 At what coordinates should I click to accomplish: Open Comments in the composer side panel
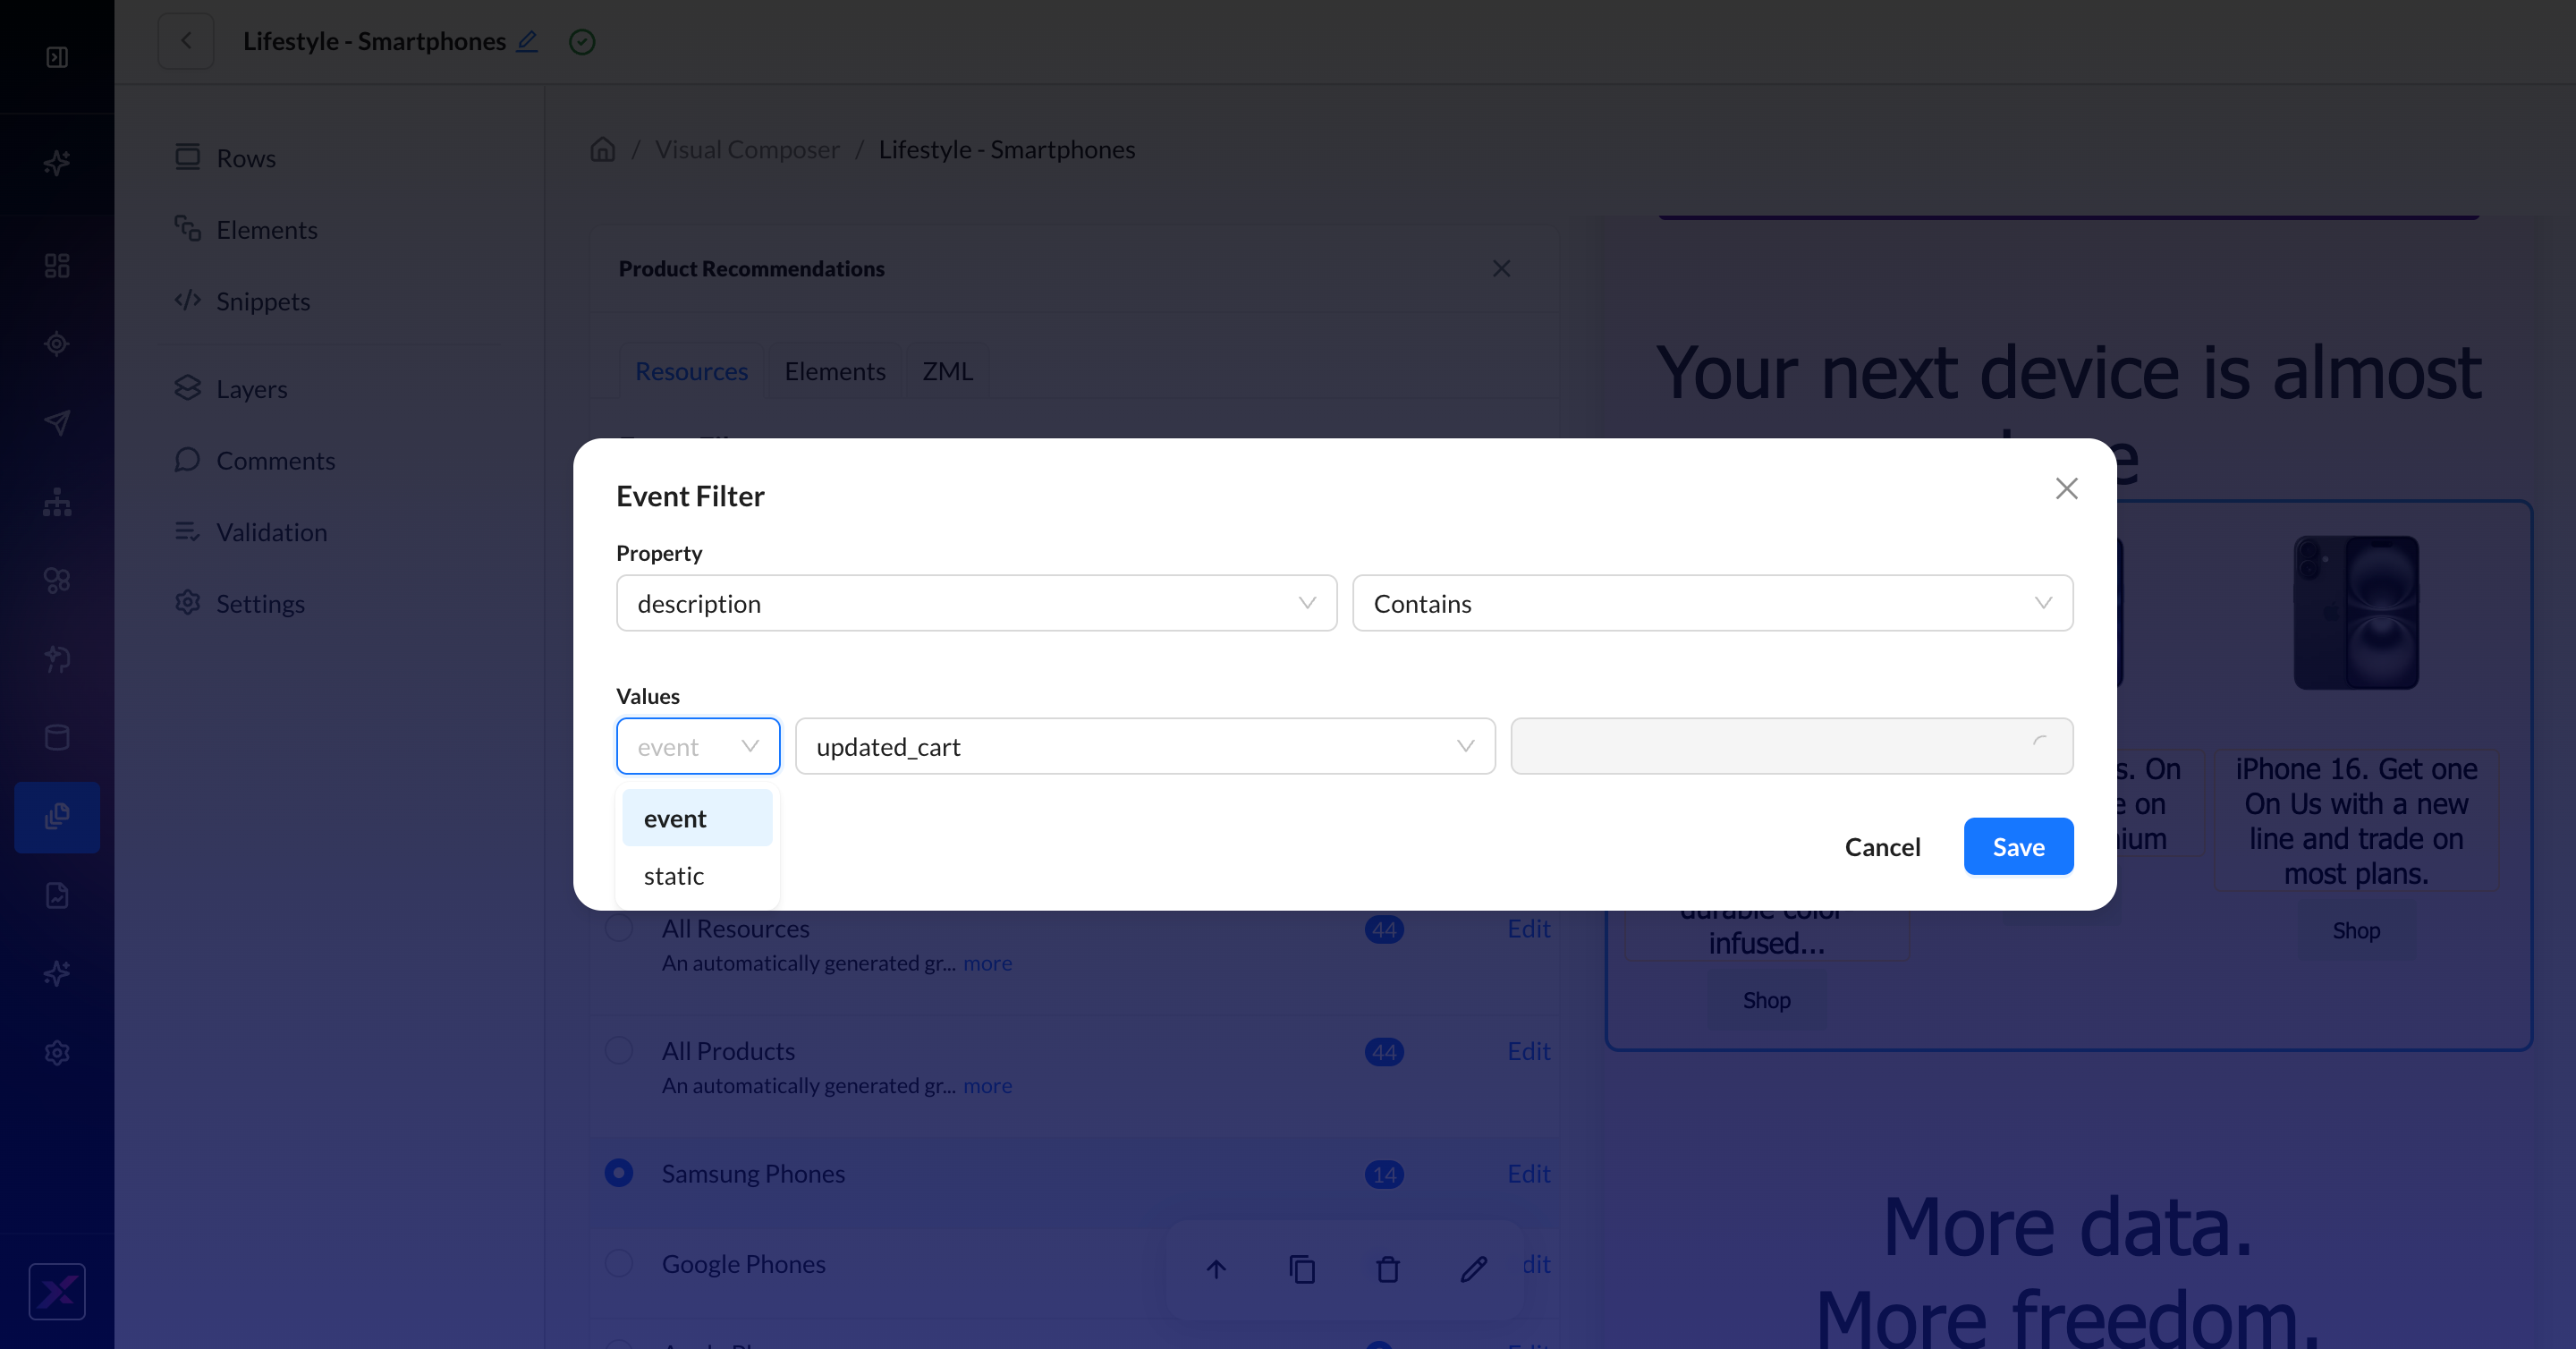[276, 460]
